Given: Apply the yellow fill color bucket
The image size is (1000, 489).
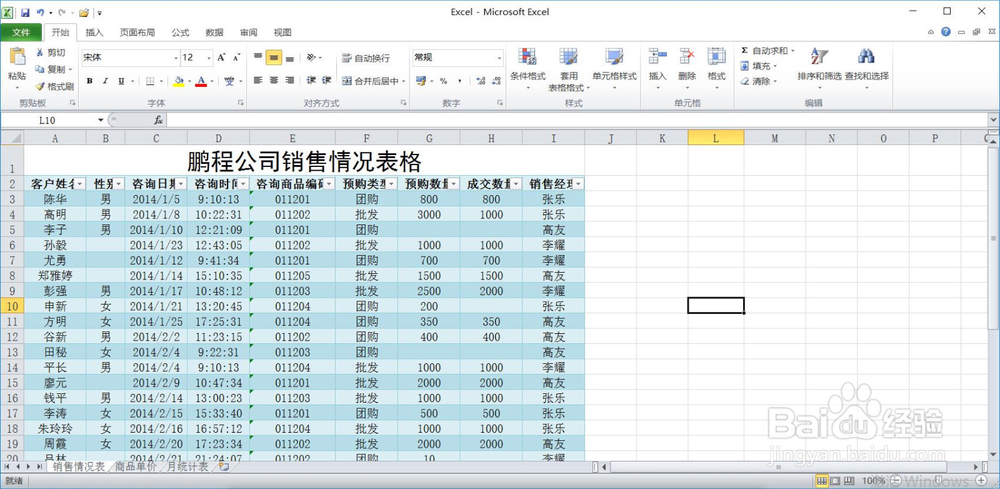Looking at the screenshot, I should point(178,81).
